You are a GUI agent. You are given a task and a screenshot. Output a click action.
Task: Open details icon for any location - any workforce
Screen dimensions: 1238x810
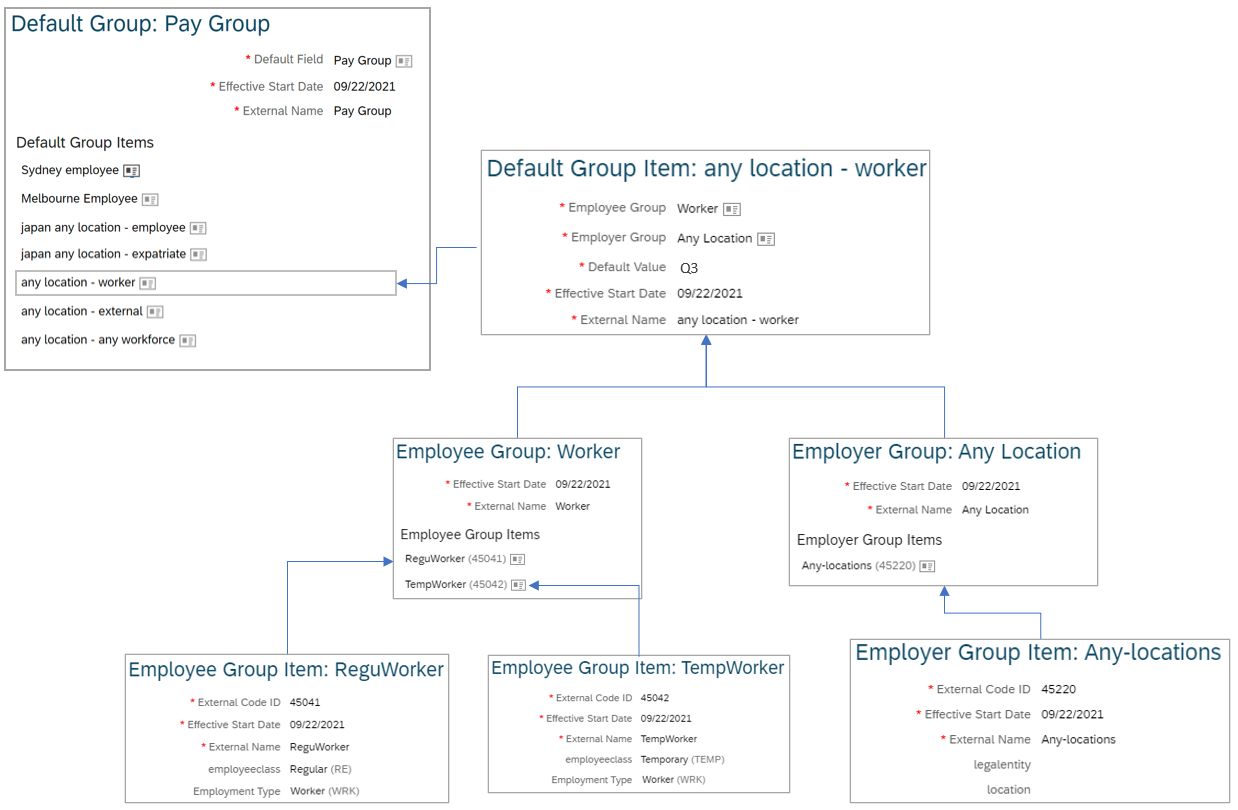[188, 341]
